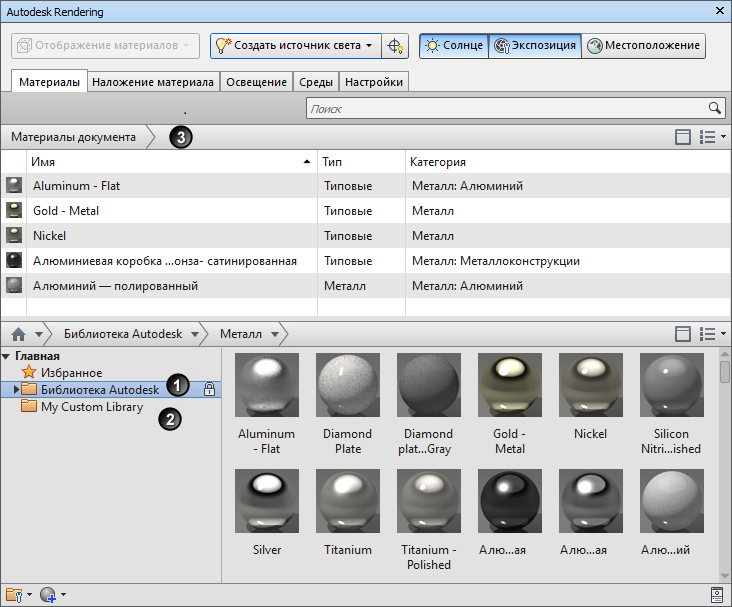Click the Nickel row swatch icon
This screenshot has width=732, height=607.
(x=14, y=235)
